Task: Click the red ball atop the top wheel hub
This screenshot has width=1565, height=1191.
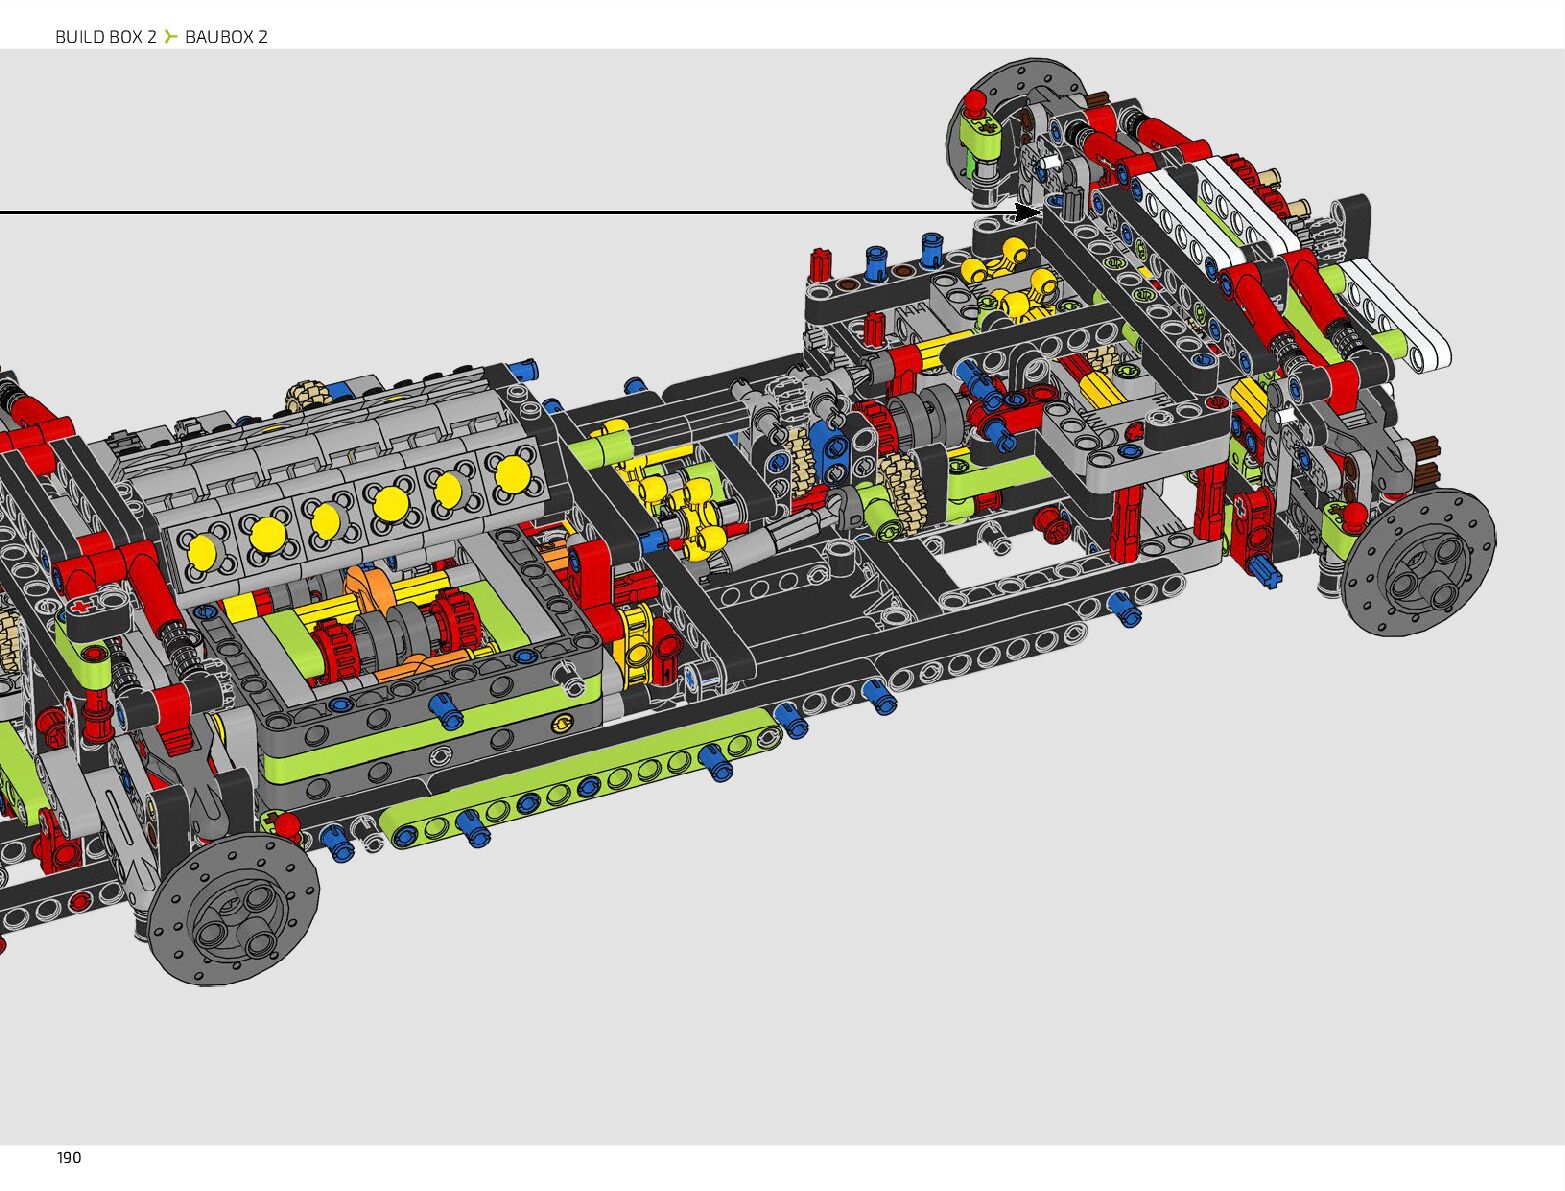Action: [974, 101]
